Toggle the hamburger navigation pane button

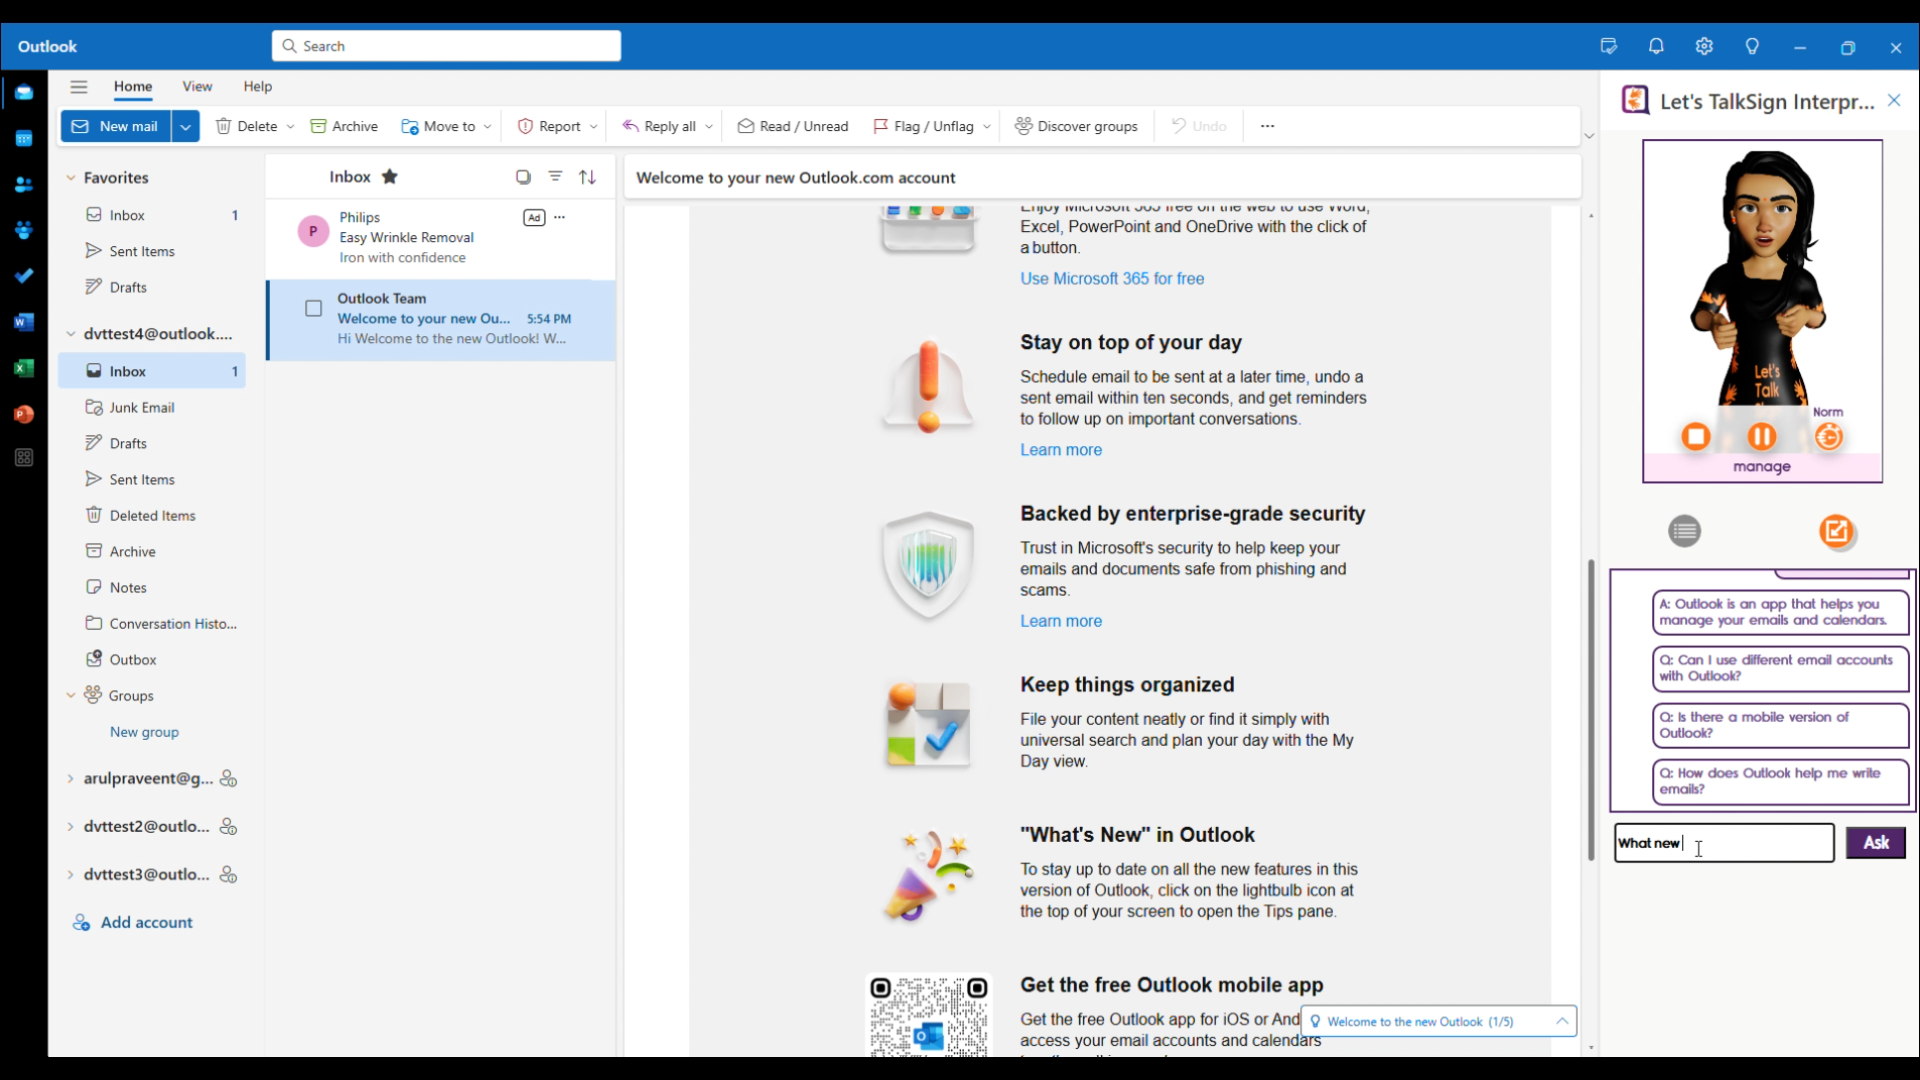point(79,87)
